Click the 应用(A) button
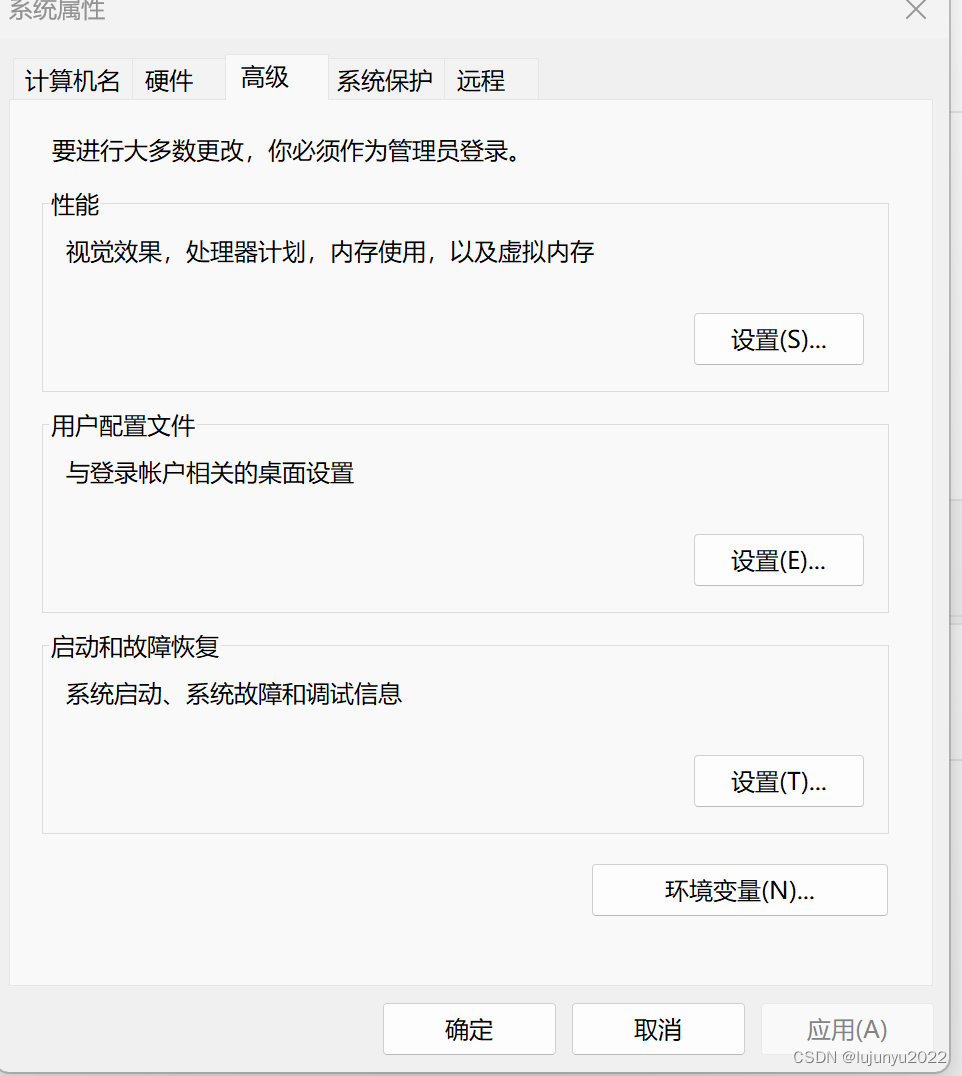Image resolution: width=962 pixels, height=1076 pixels. [x=847, y=1029]
